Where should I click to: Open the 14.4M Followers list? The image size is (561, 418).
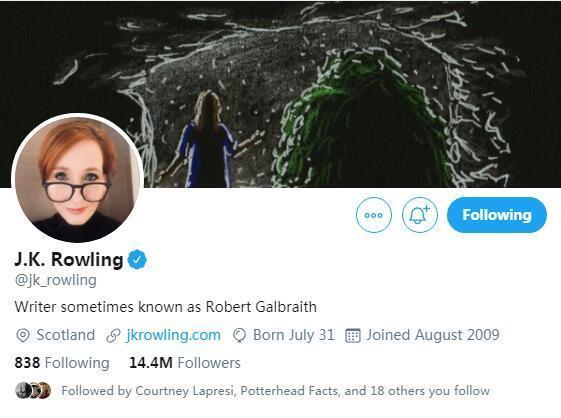pyautogui.click(x=185, y=363)
